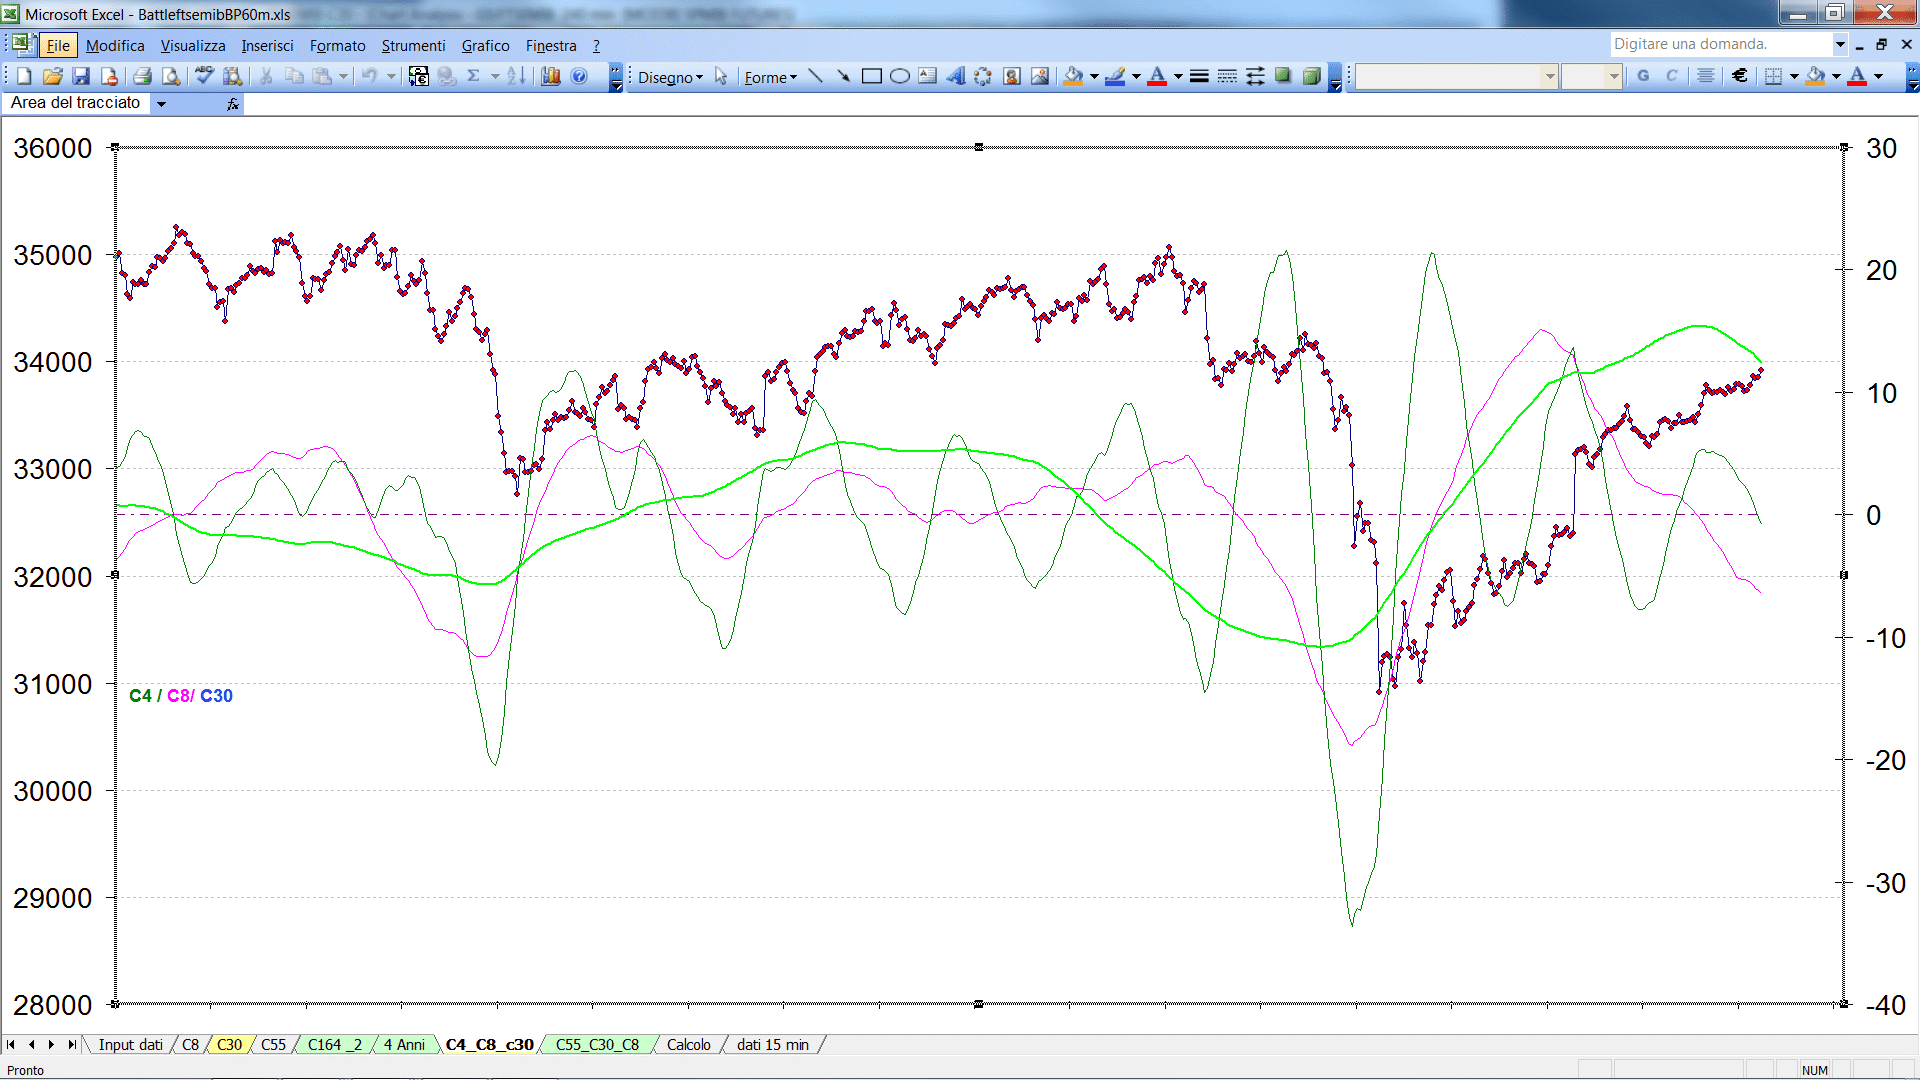The height and width of the screenshot is (1080, 1920).
Task: Select the Oval drawing tool
Action: tap(899, 76)
